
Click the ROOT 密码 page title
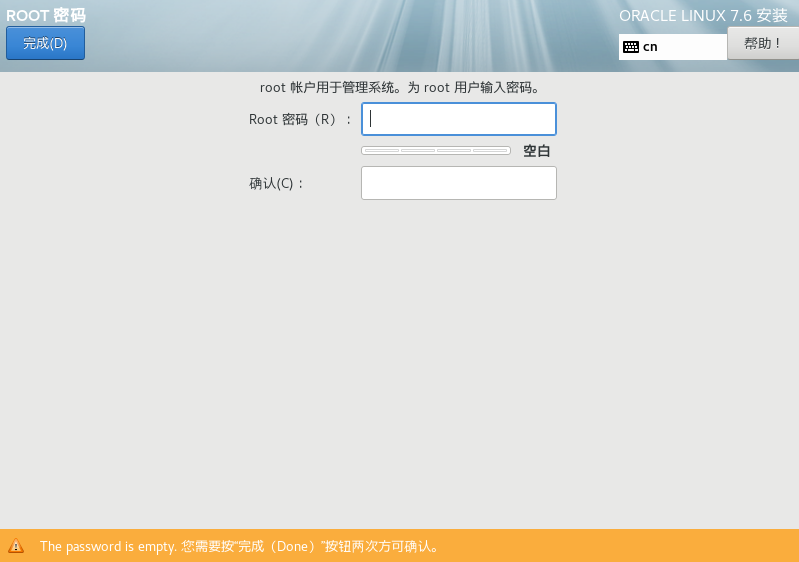[45, 16]
